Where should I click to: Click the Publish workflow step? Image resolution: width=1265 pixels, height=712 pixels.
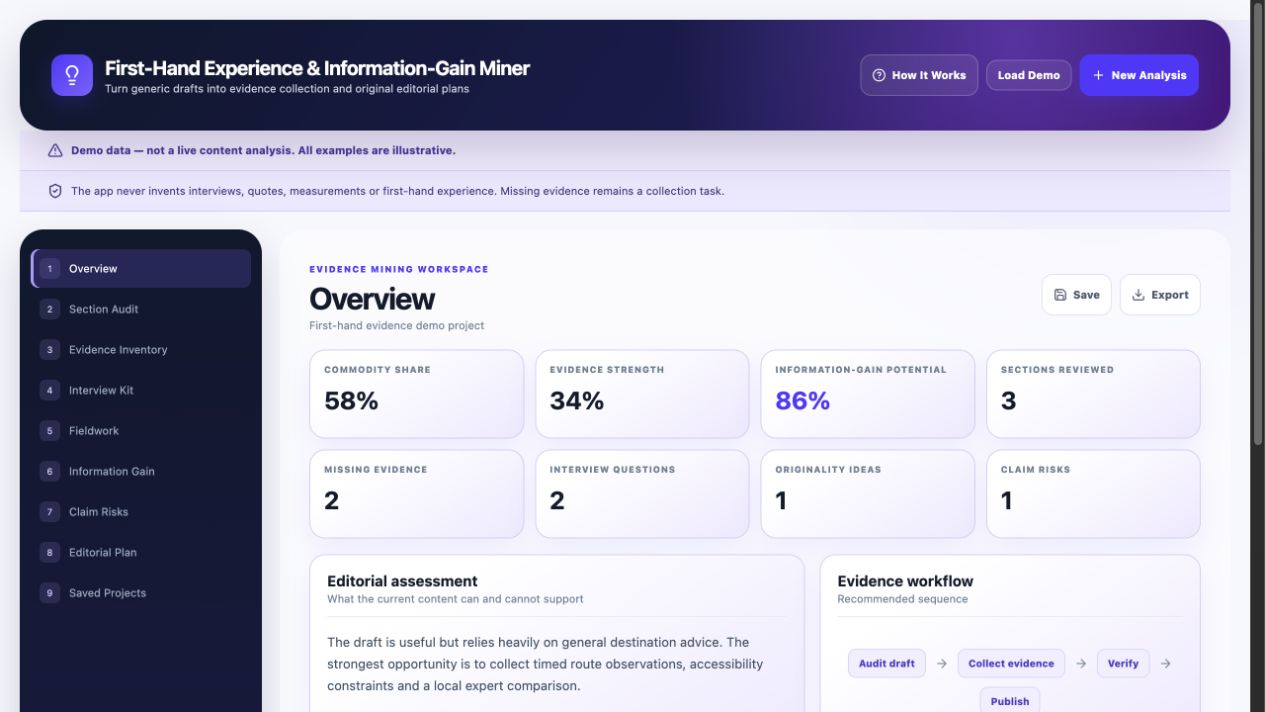(1010, 701)
